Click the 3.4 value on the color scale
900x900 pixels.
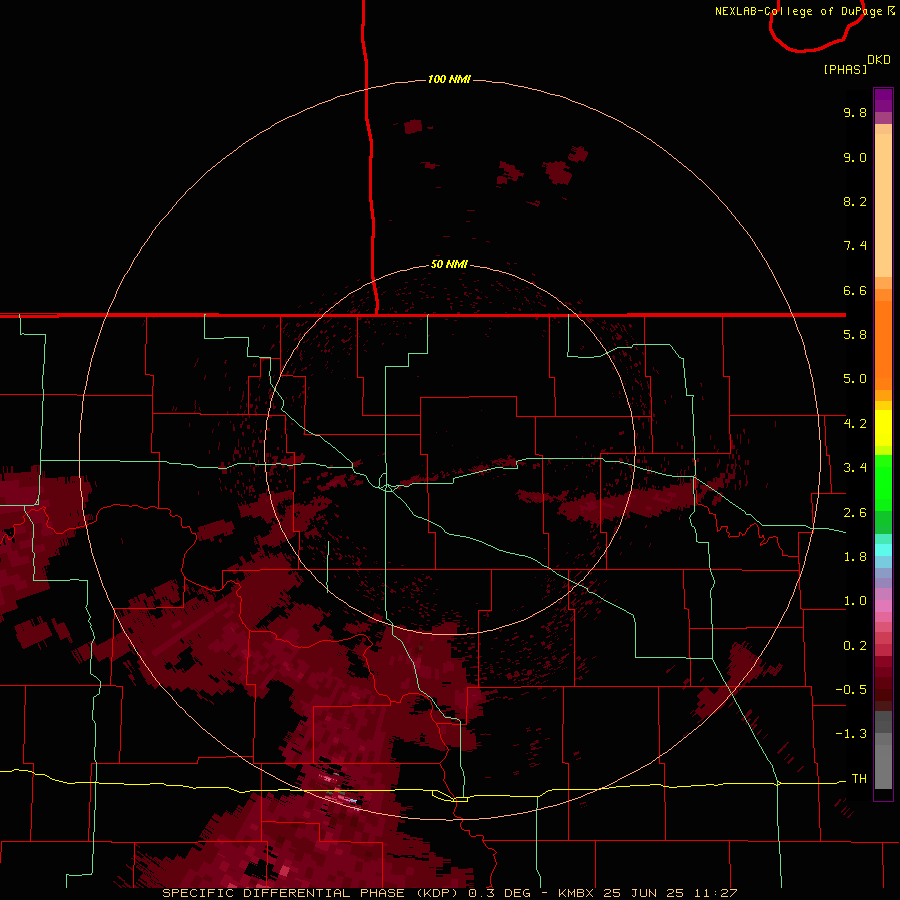855,468
